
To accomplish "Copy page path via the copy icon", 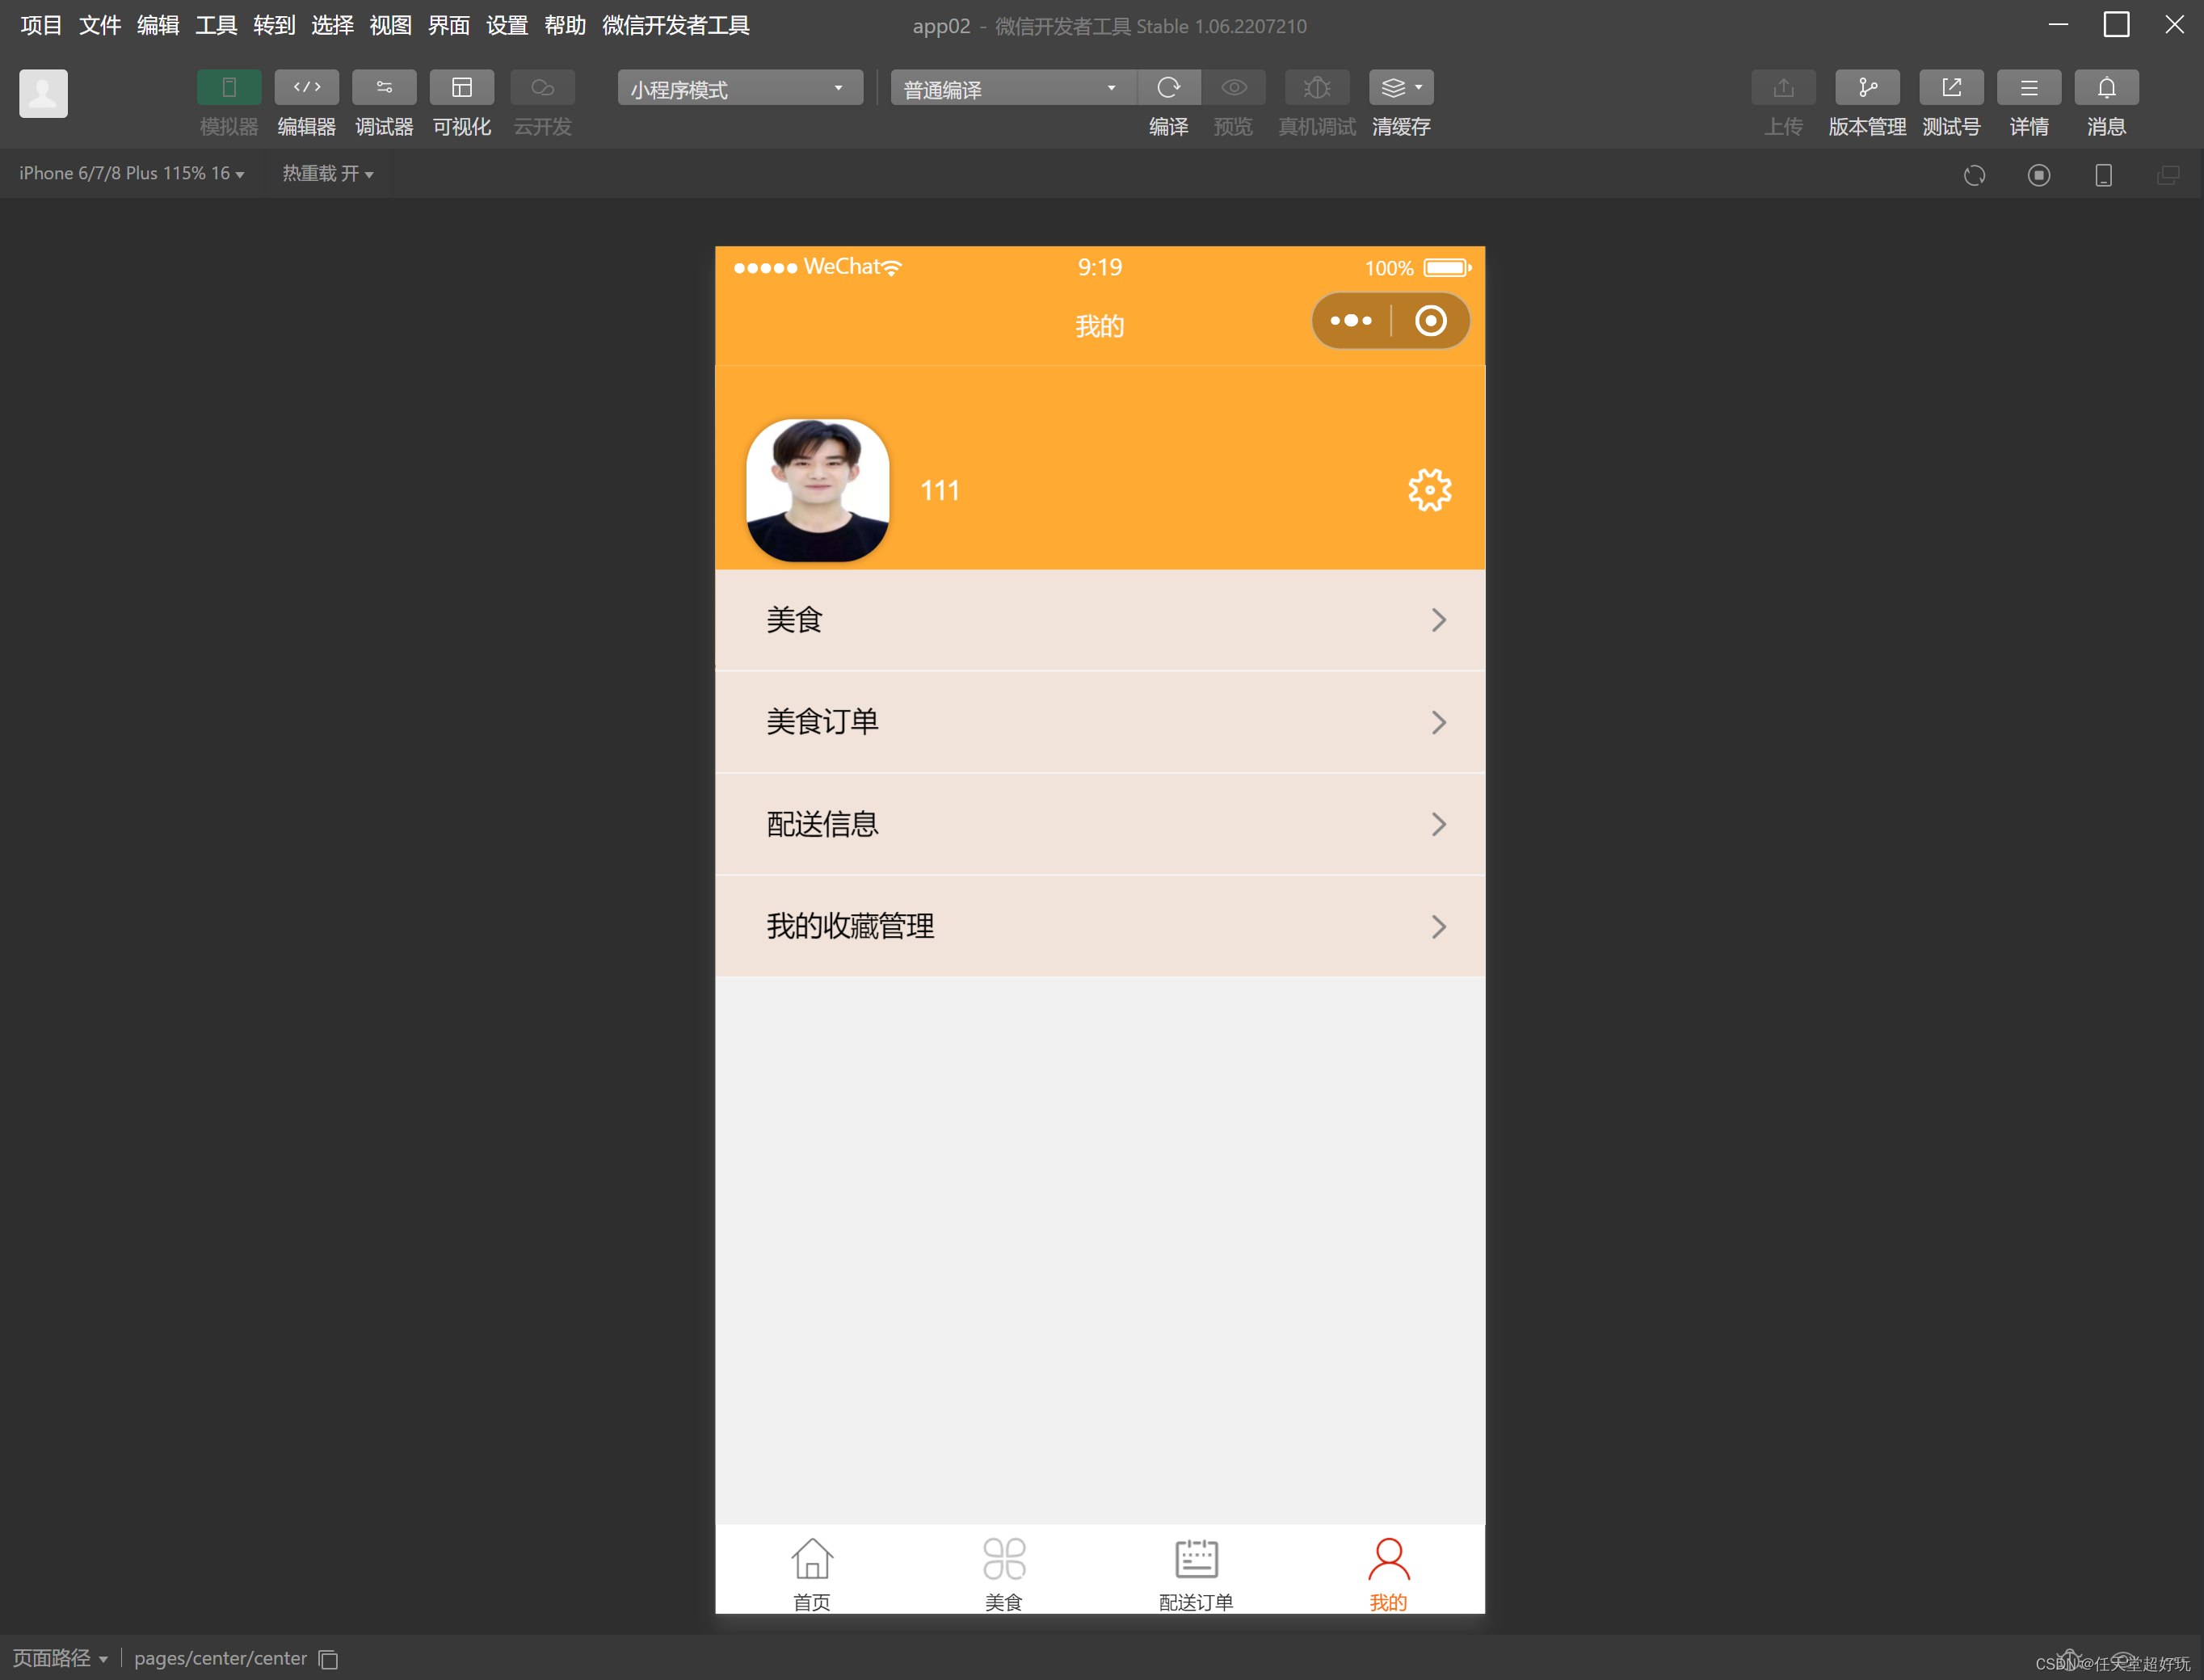I will (x=328, y=1660).
